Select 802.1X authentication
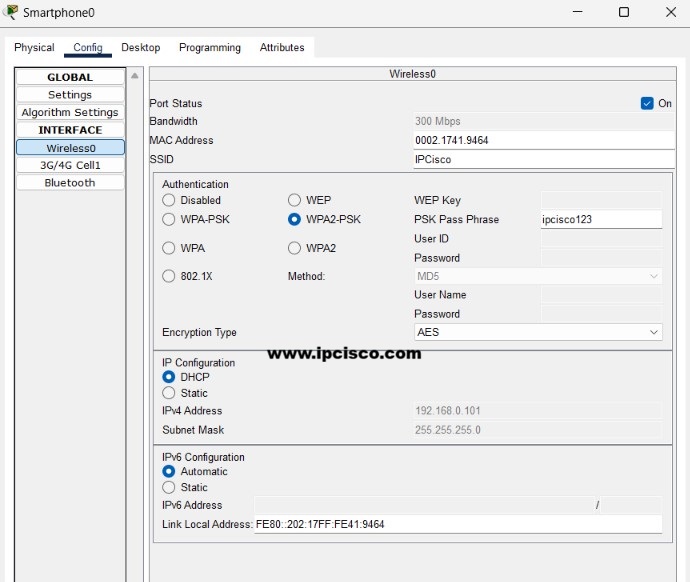 [x=169, y=276]
